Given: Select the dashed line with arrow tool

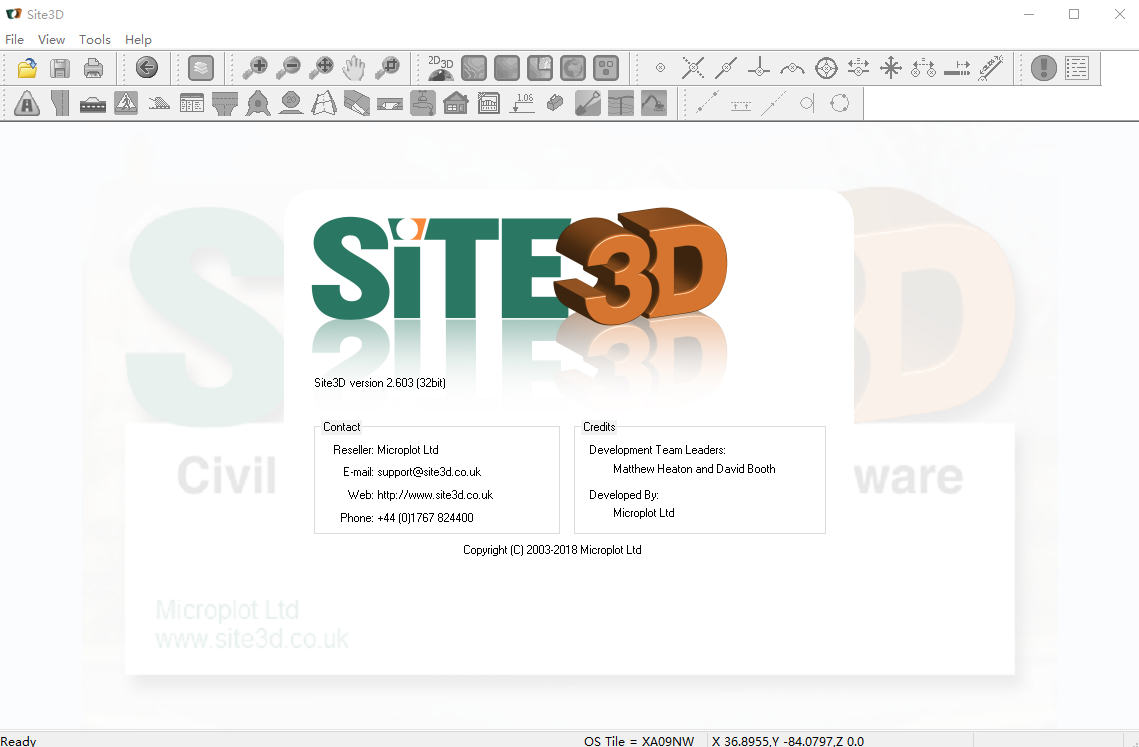Looking at the screenshot, I should [774, 104].
